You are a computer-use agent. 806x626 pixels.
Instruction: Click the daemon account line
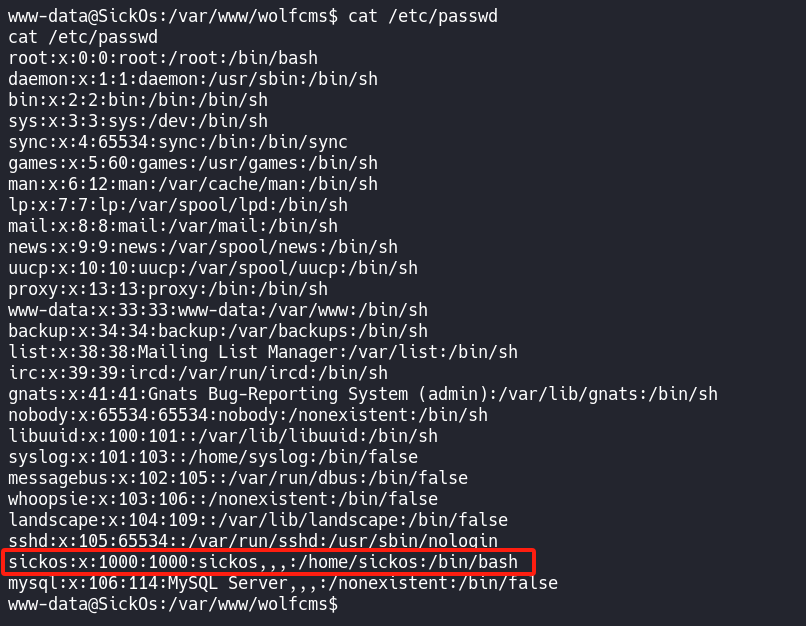163,79
